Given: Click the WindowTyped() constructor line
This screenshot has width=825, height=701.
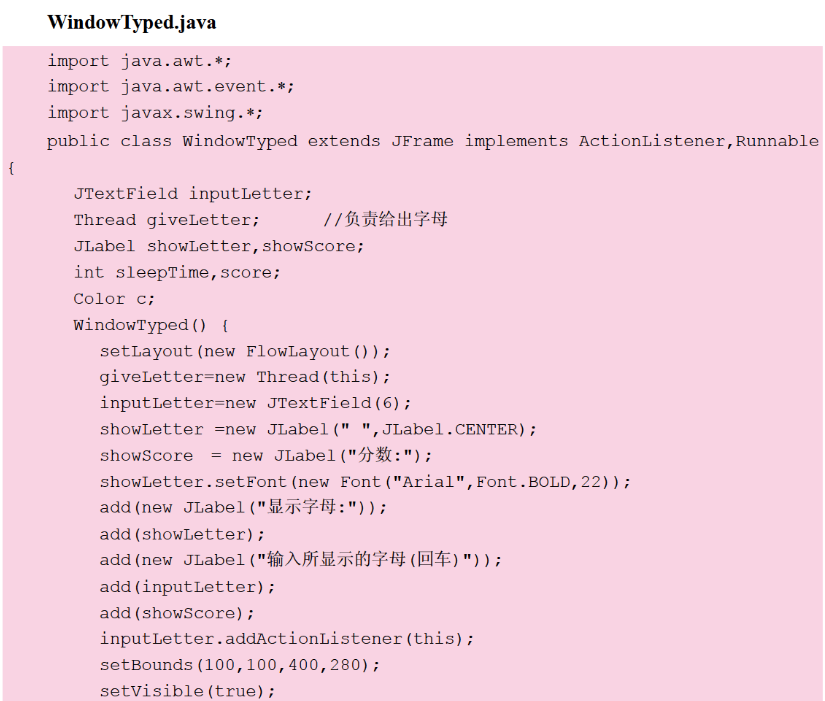Looking at the screenshot, I should pos(151,325).
